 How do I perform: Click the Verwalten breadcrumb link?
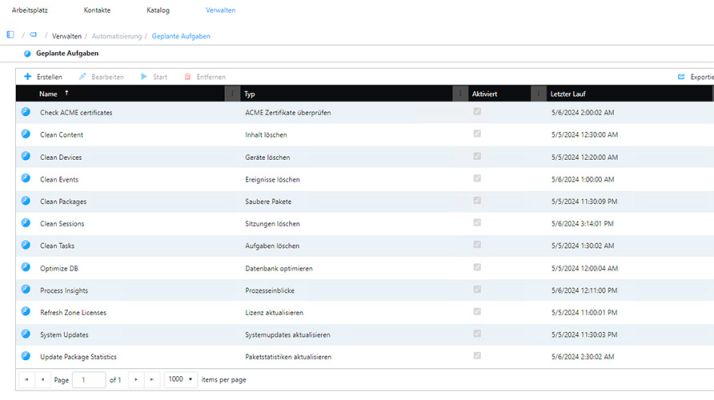tap(66, 36)
